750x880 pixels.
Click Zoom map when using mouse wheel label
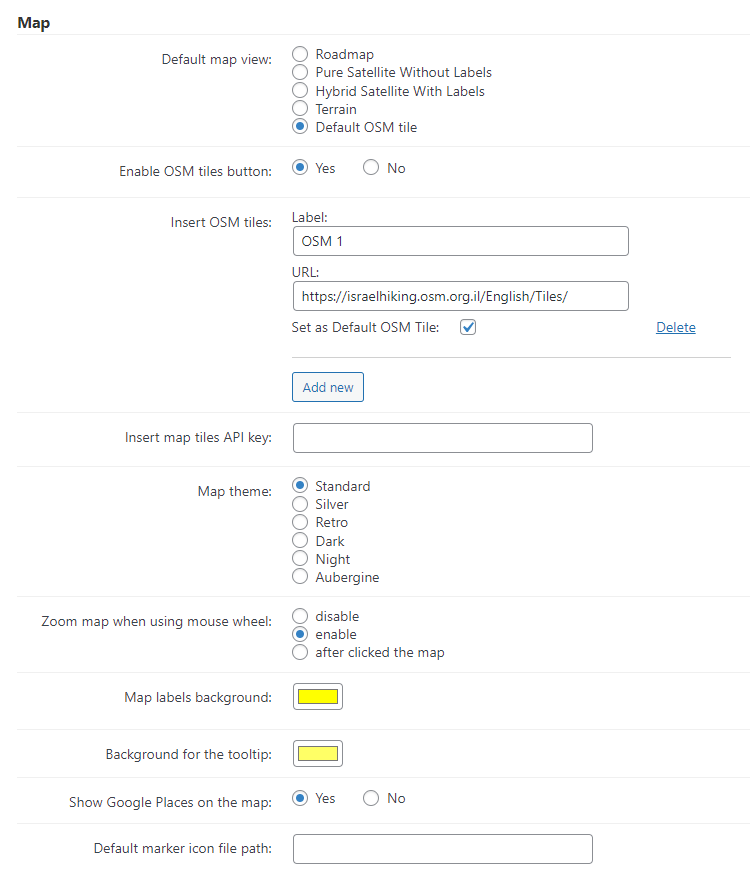[157, 622]
